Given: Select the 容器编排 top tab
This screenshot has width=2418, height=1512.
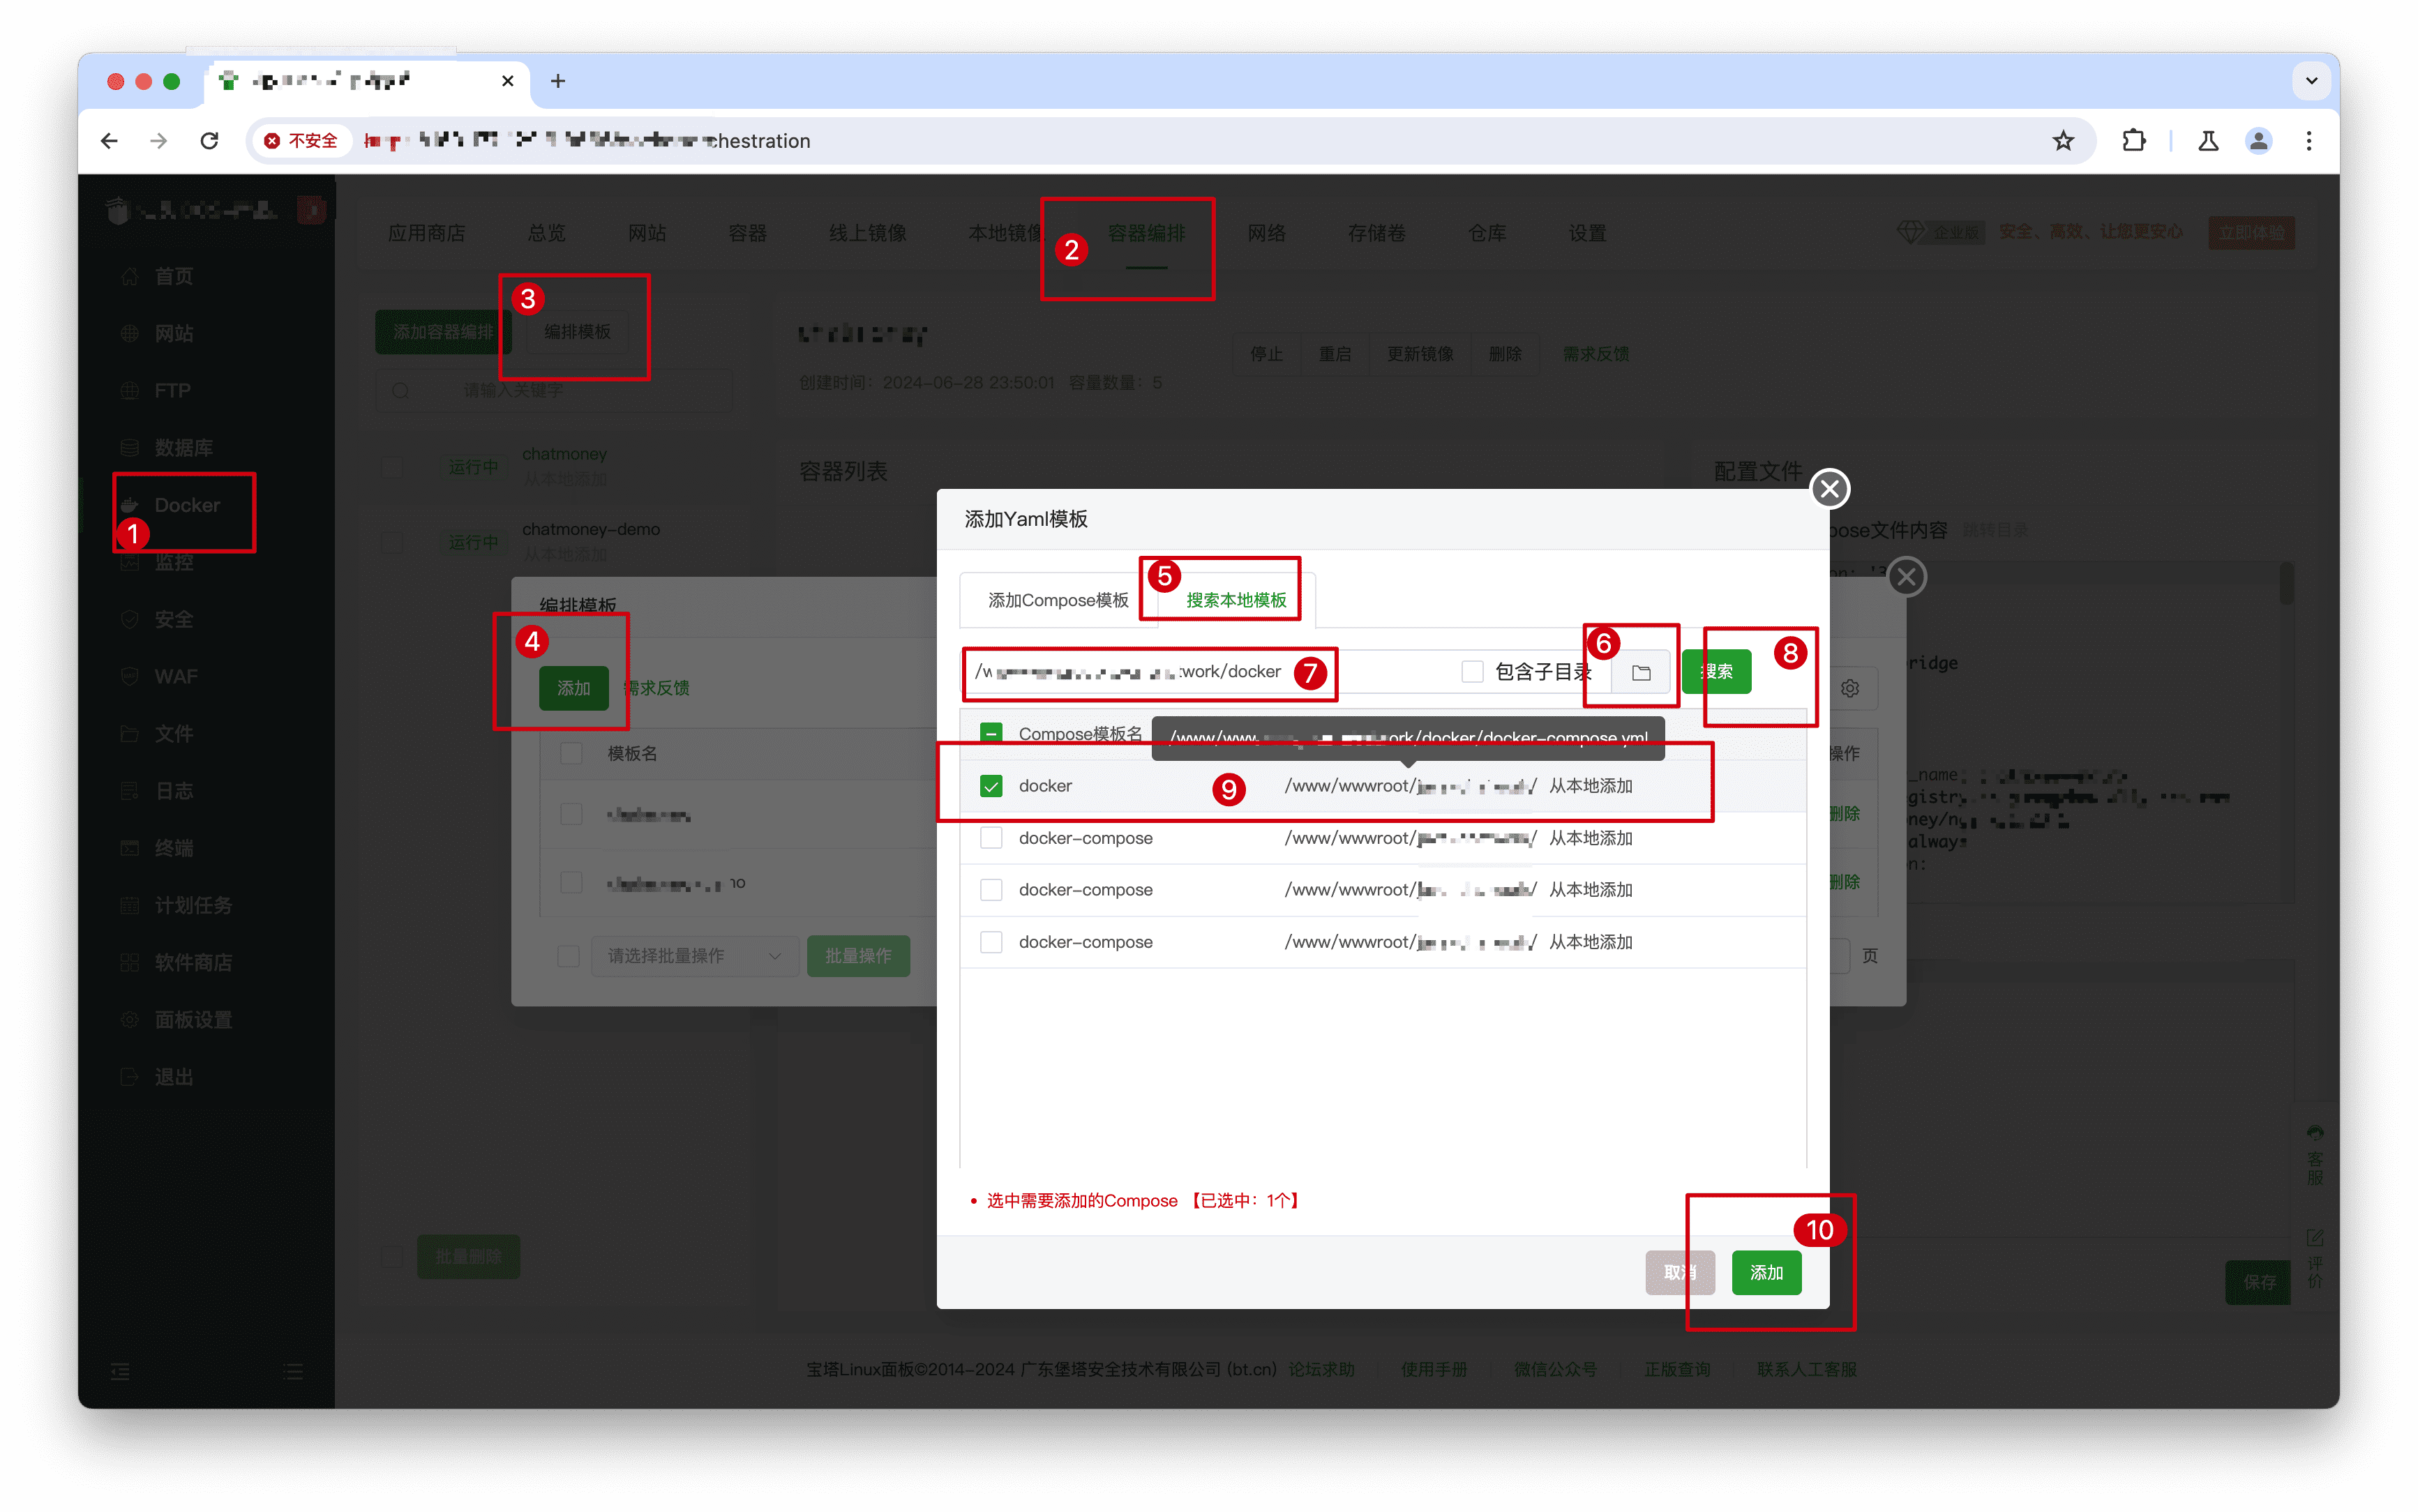Looking at the screenshot, I should pyautogui.click(x=1146, y=233).
